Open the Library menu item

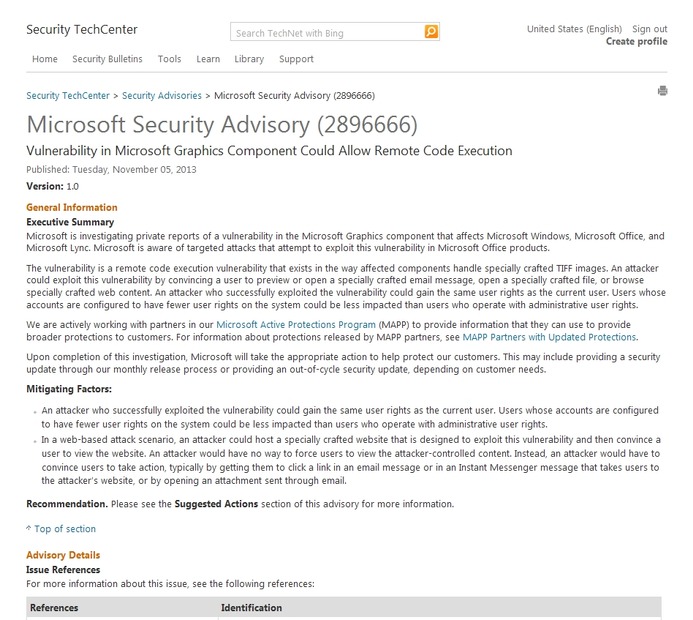(249, 59)
